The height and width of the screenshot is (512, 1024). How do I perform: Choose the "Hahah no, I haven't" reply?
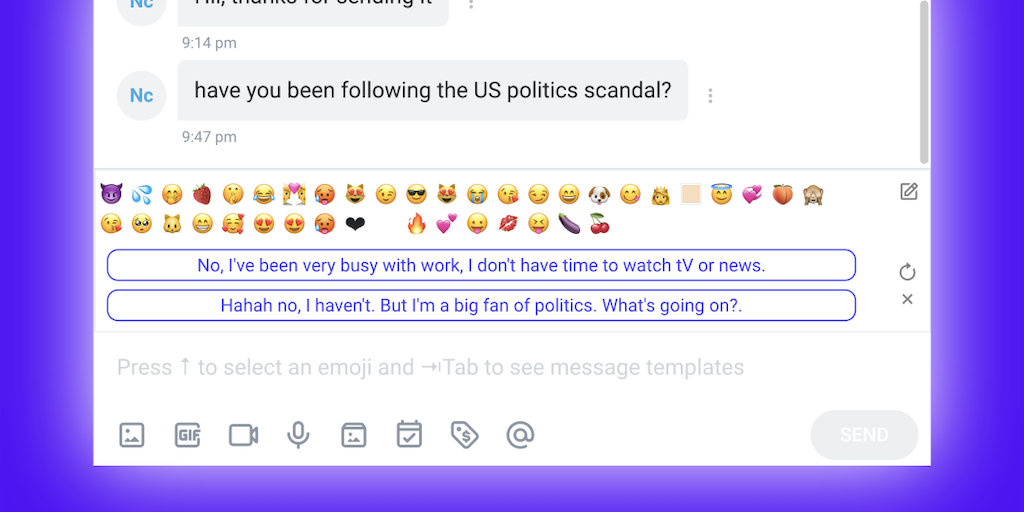tap(481, 305)
